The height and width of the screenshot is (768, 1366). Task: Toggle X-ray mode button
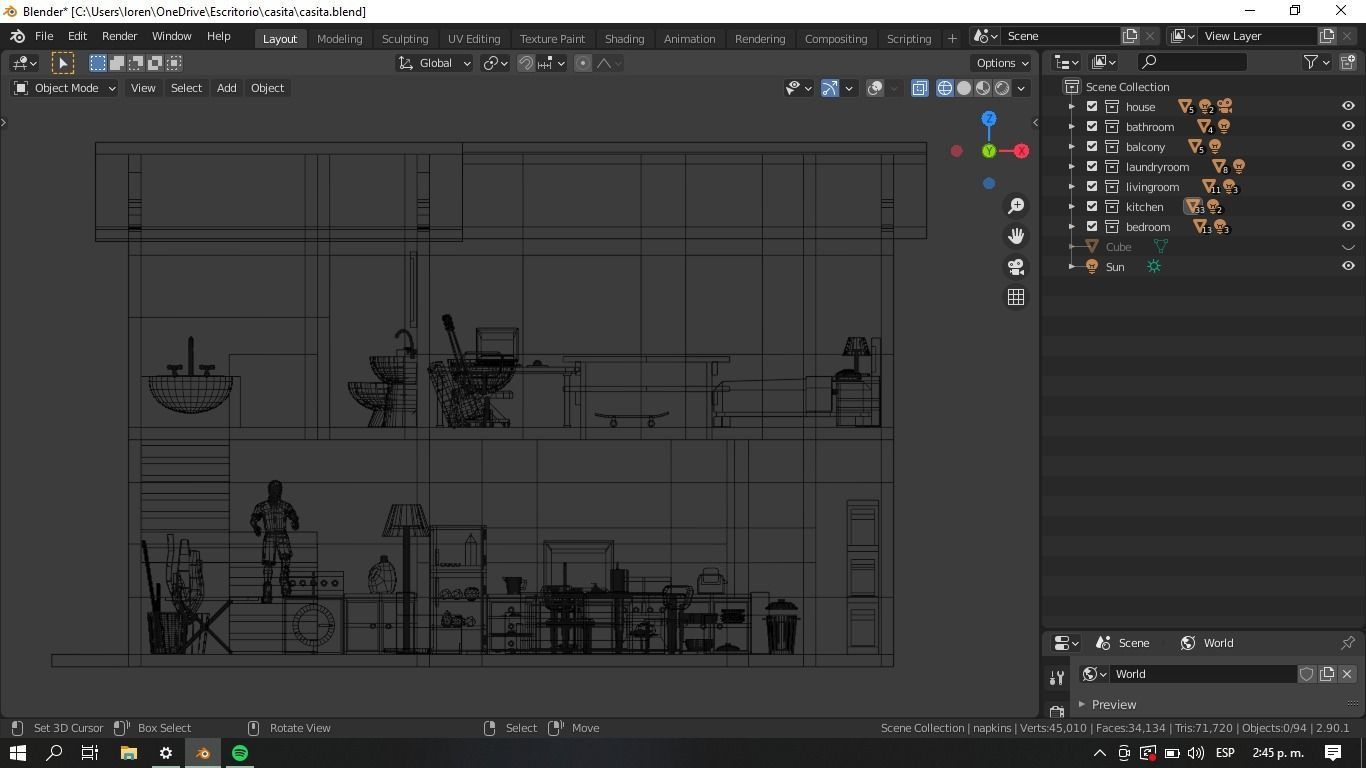919,88
